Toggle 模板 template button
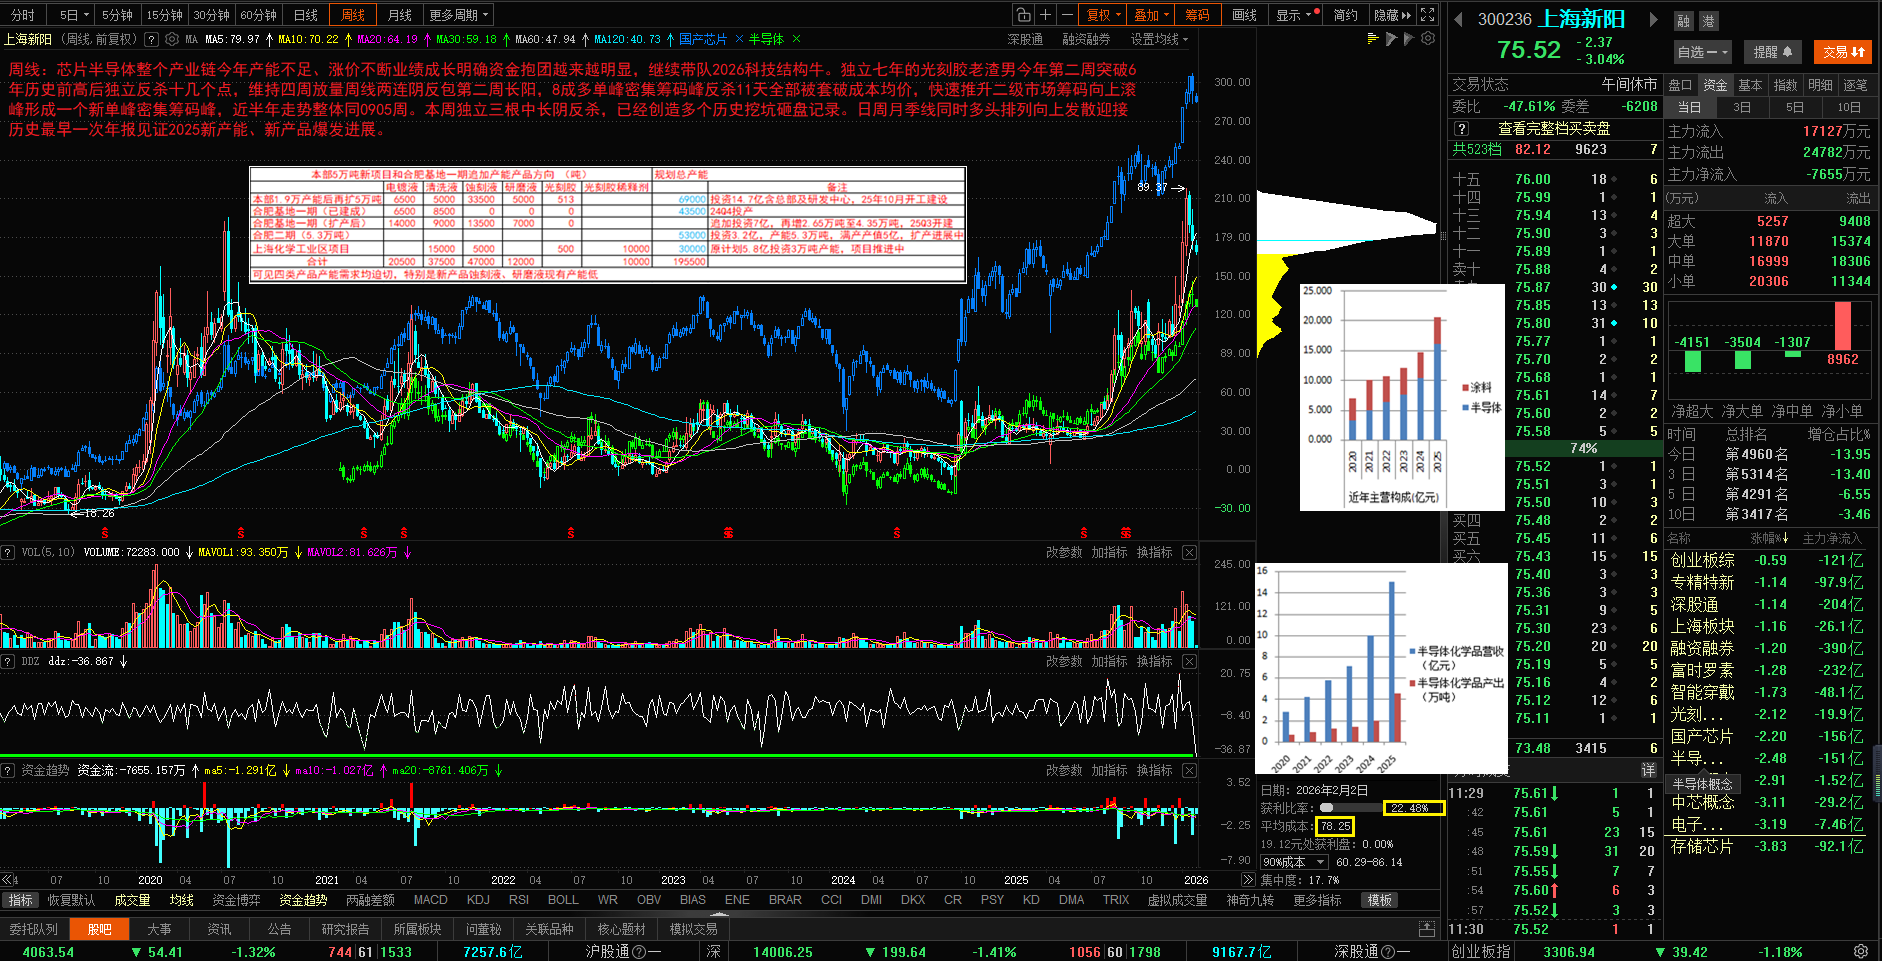Viewport: 1882px width, 961px height. tap(1380, 900)
